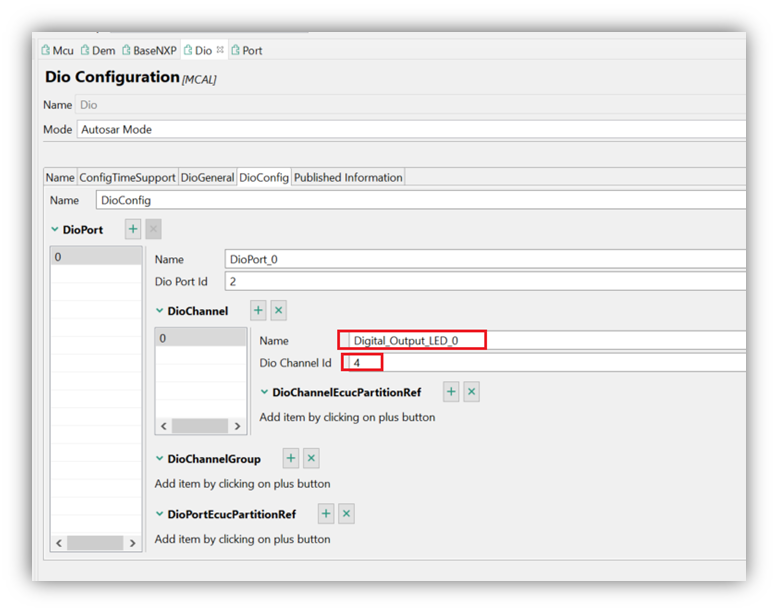The width and height of the screenshot is (778, 613).
Task: Collapse the DioChannel section
Action: click(159, 311)
